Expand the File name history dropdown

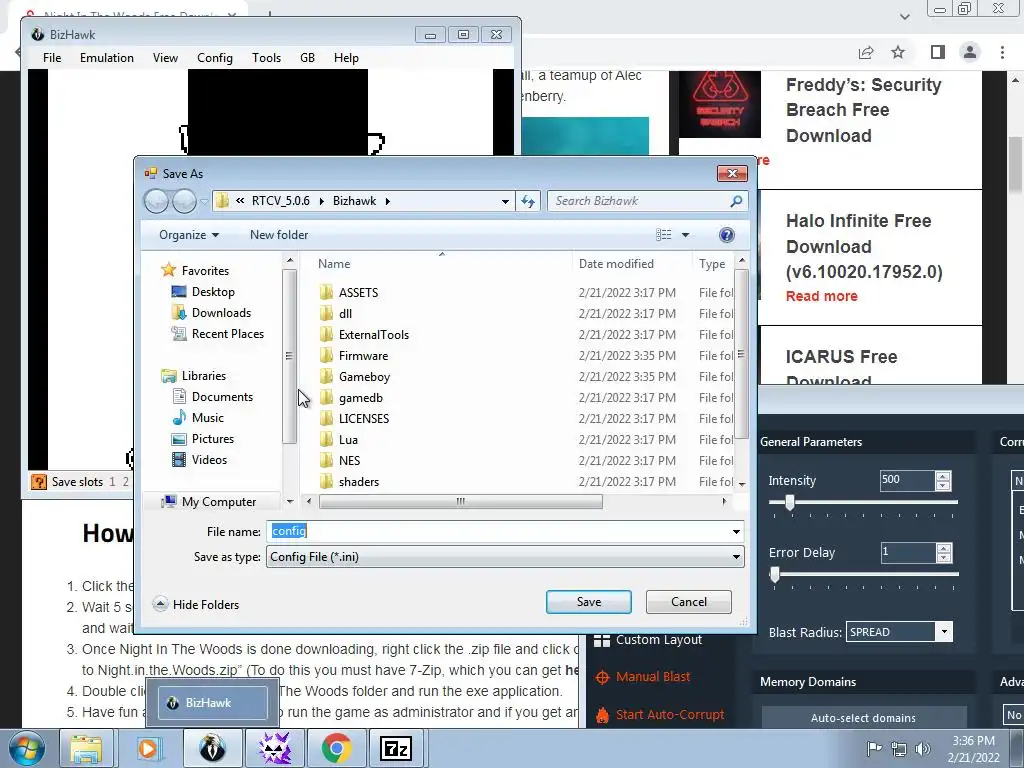coord(736,532)
